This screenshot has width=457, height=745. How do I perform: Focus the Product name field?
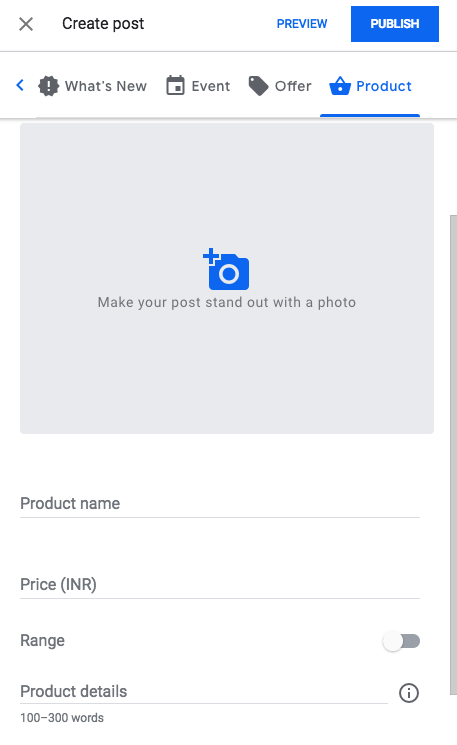click(220, 504)
